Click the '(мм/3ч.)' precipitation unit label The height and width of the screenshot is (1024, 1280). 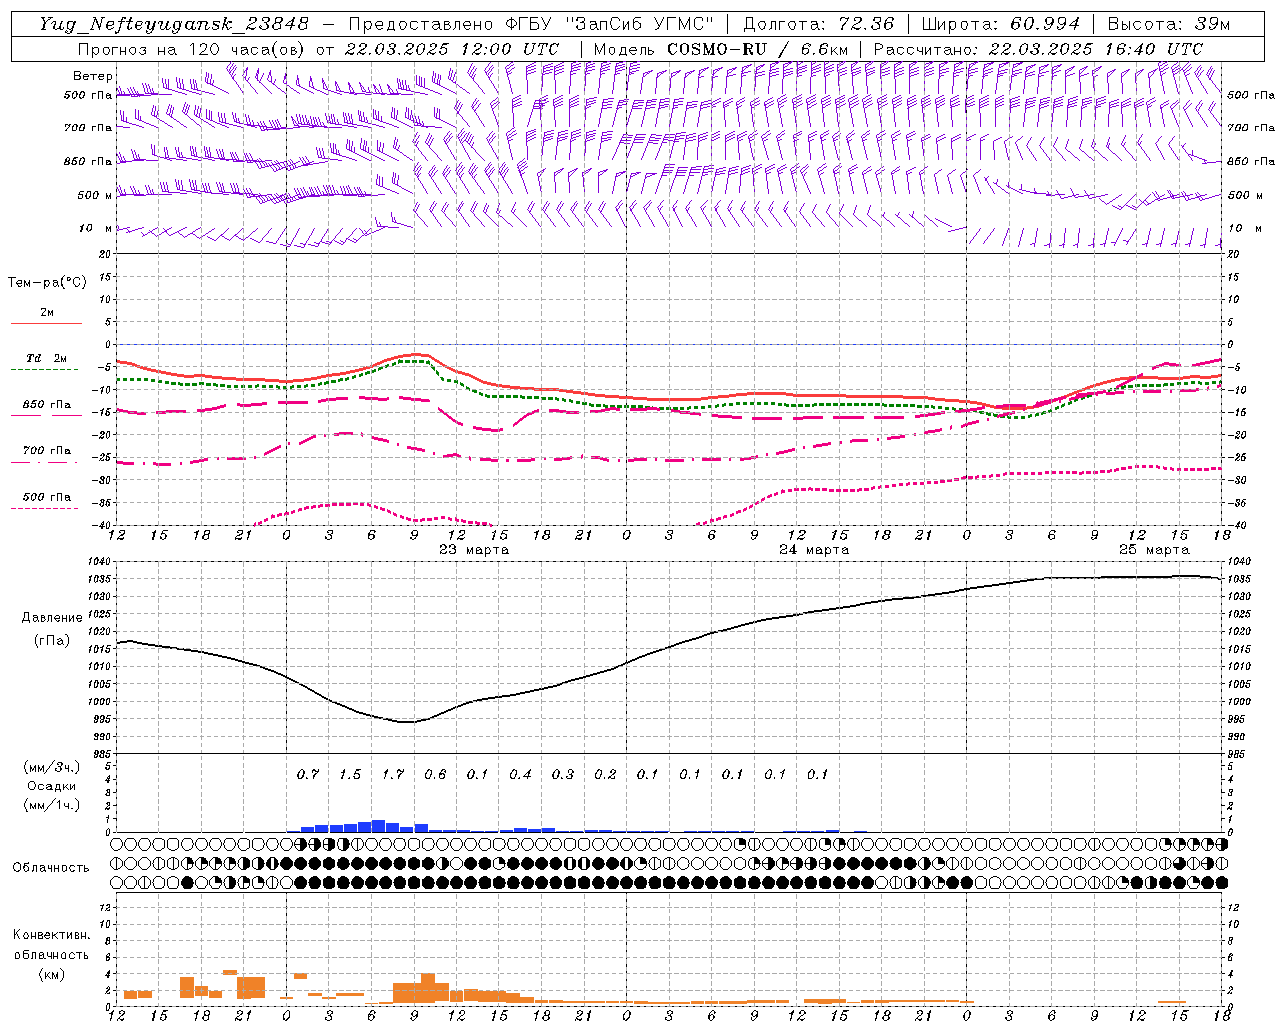pyautogui.click(x=52, y=768)
